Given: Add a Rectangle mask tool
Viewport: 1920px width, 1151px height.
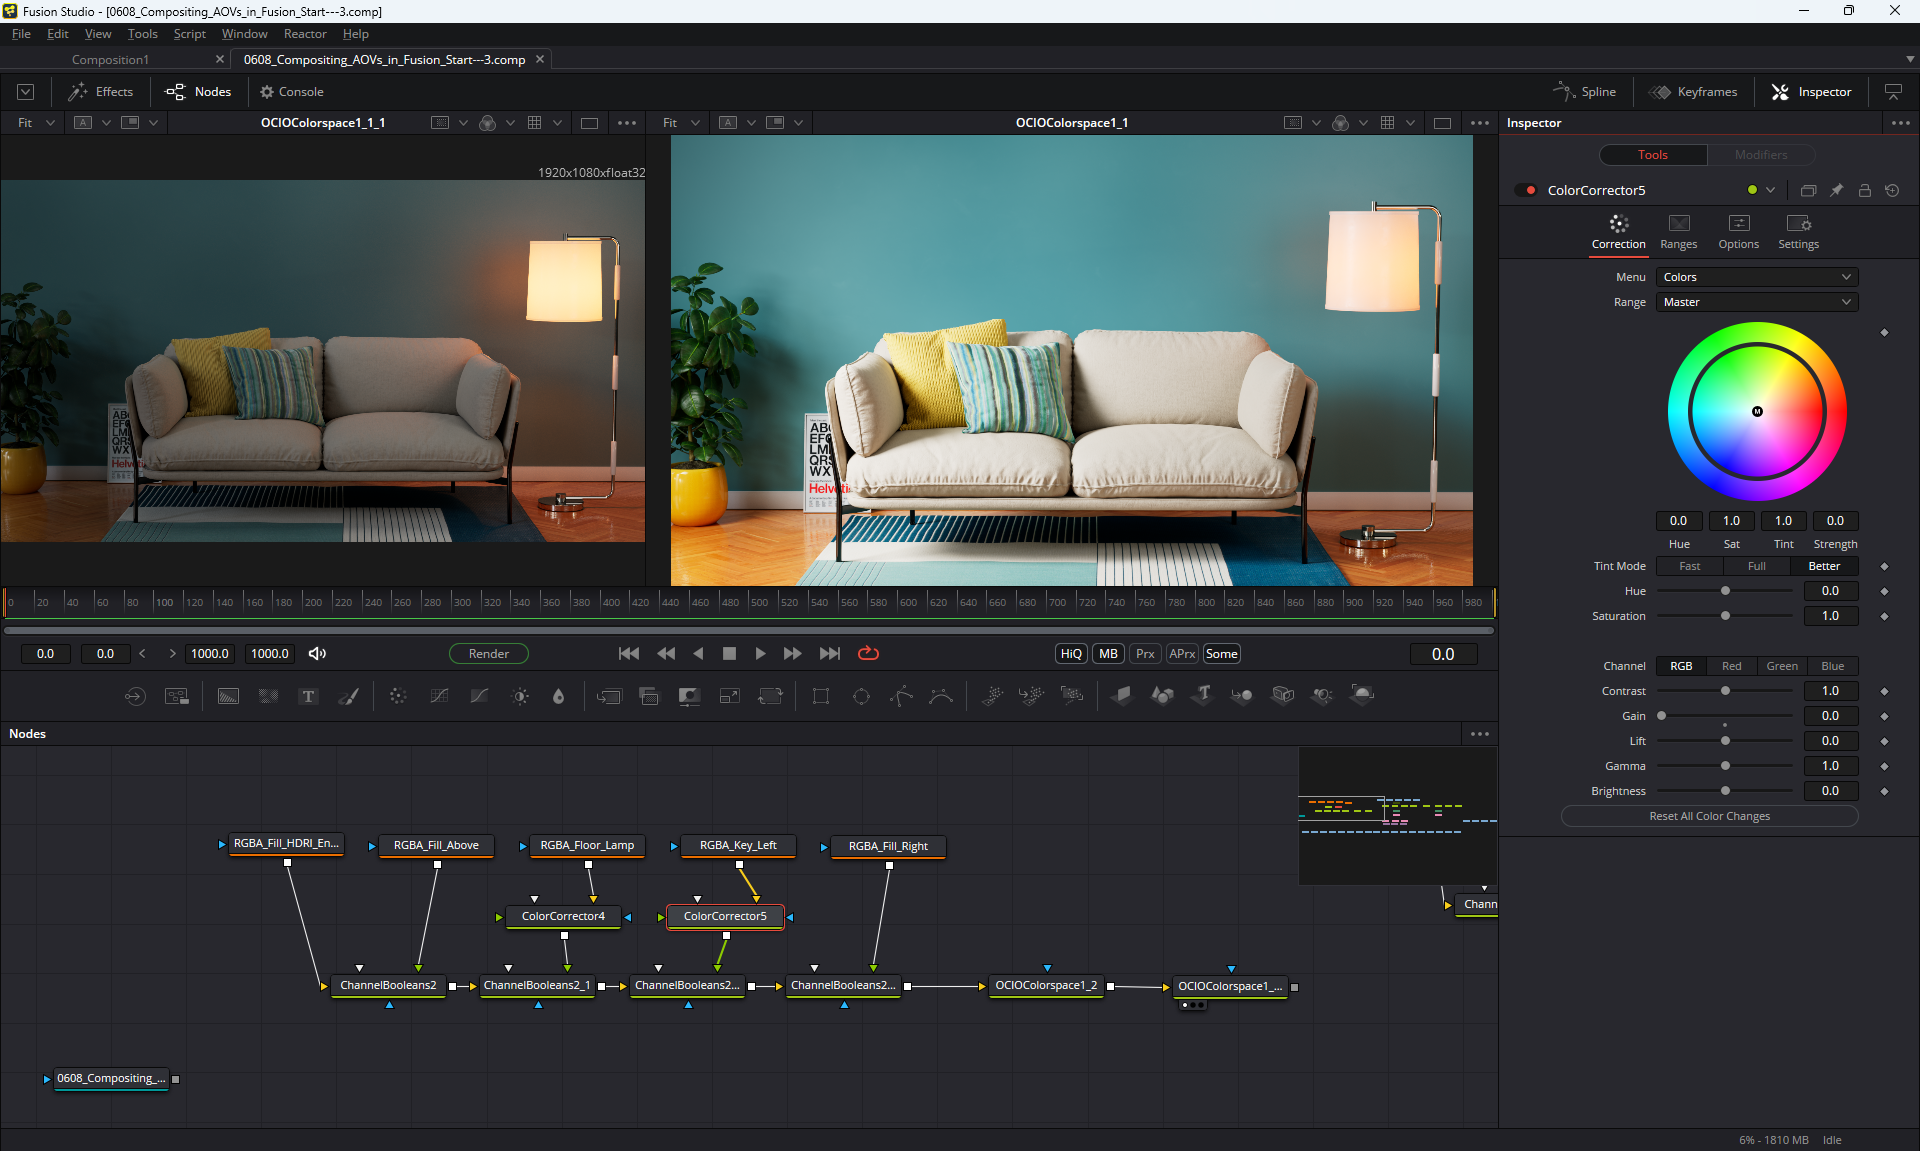Looking at the screenshot, I should click(x=821, y=696).
